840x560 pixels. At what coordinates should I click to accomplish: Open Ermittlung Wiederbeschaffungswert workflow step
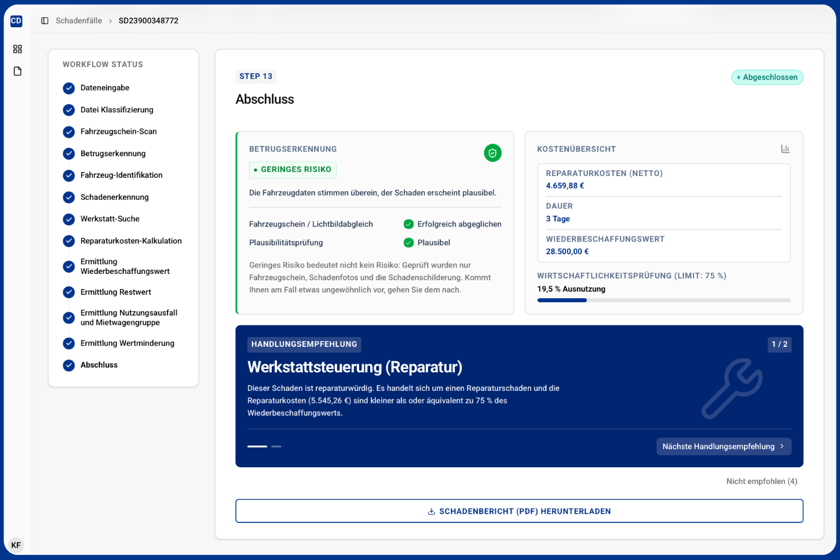tap(123, 266)
